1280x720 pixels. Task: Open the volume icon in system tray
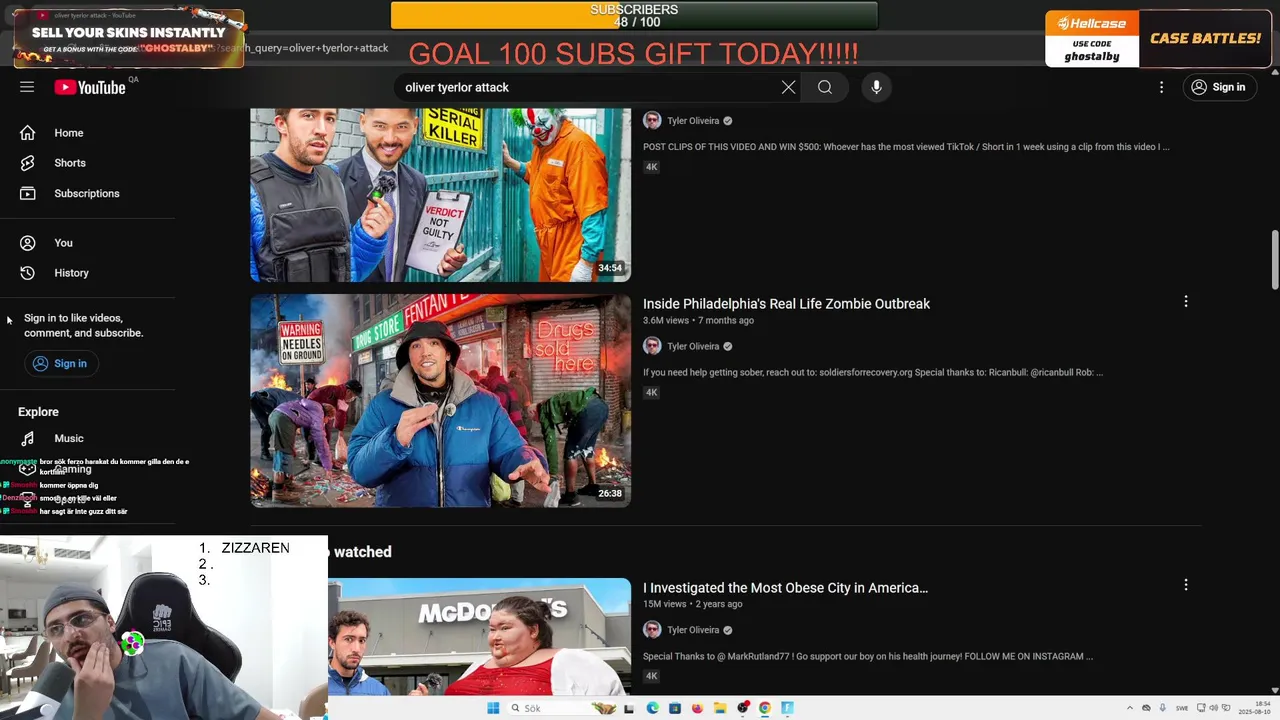(x=1214, y=708)
